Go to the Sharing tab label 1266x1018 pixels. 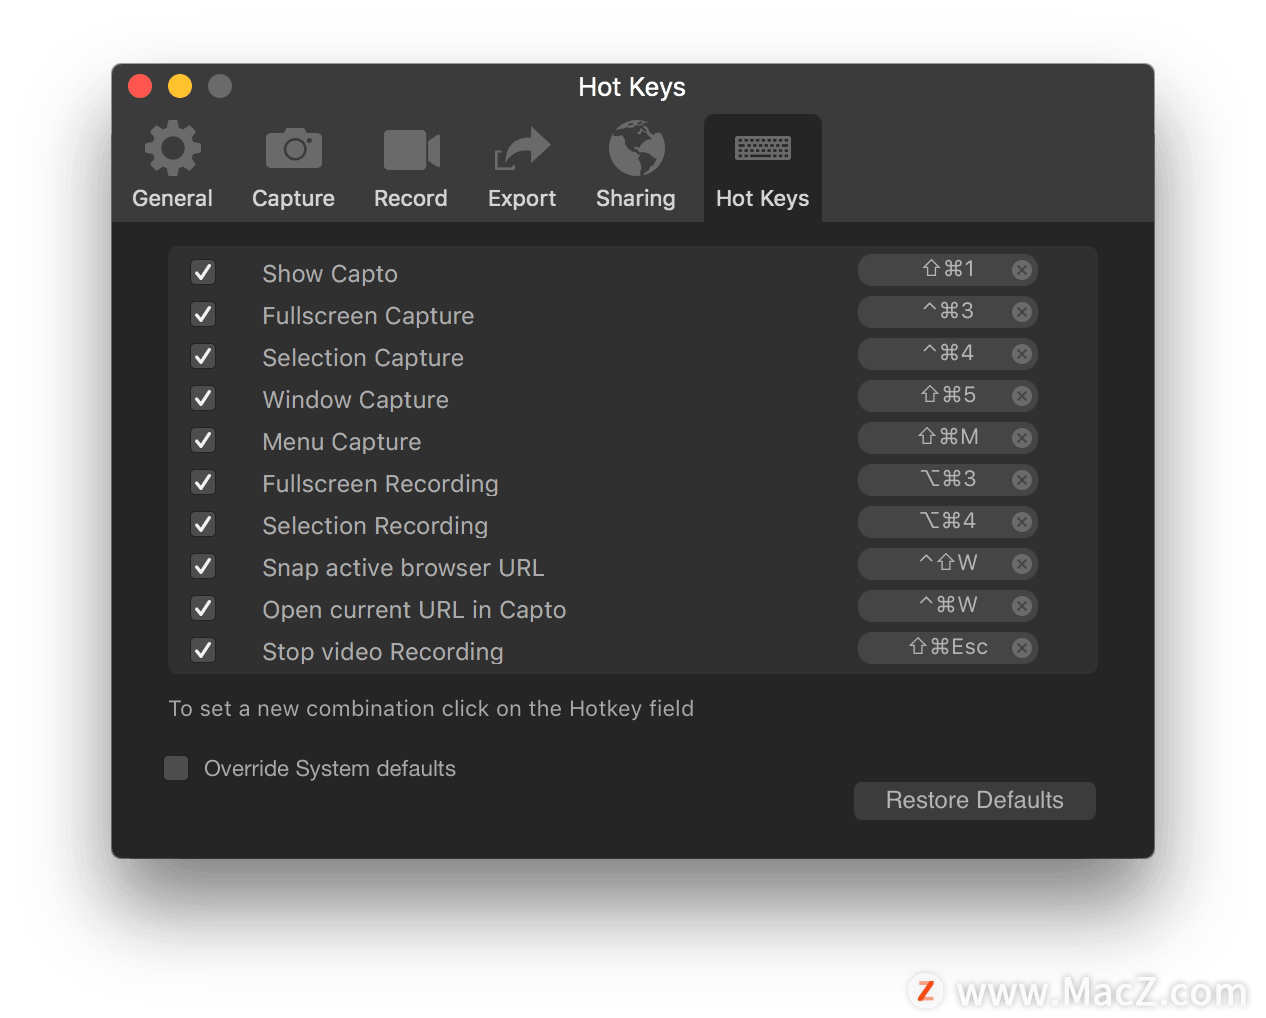(636, 199)
